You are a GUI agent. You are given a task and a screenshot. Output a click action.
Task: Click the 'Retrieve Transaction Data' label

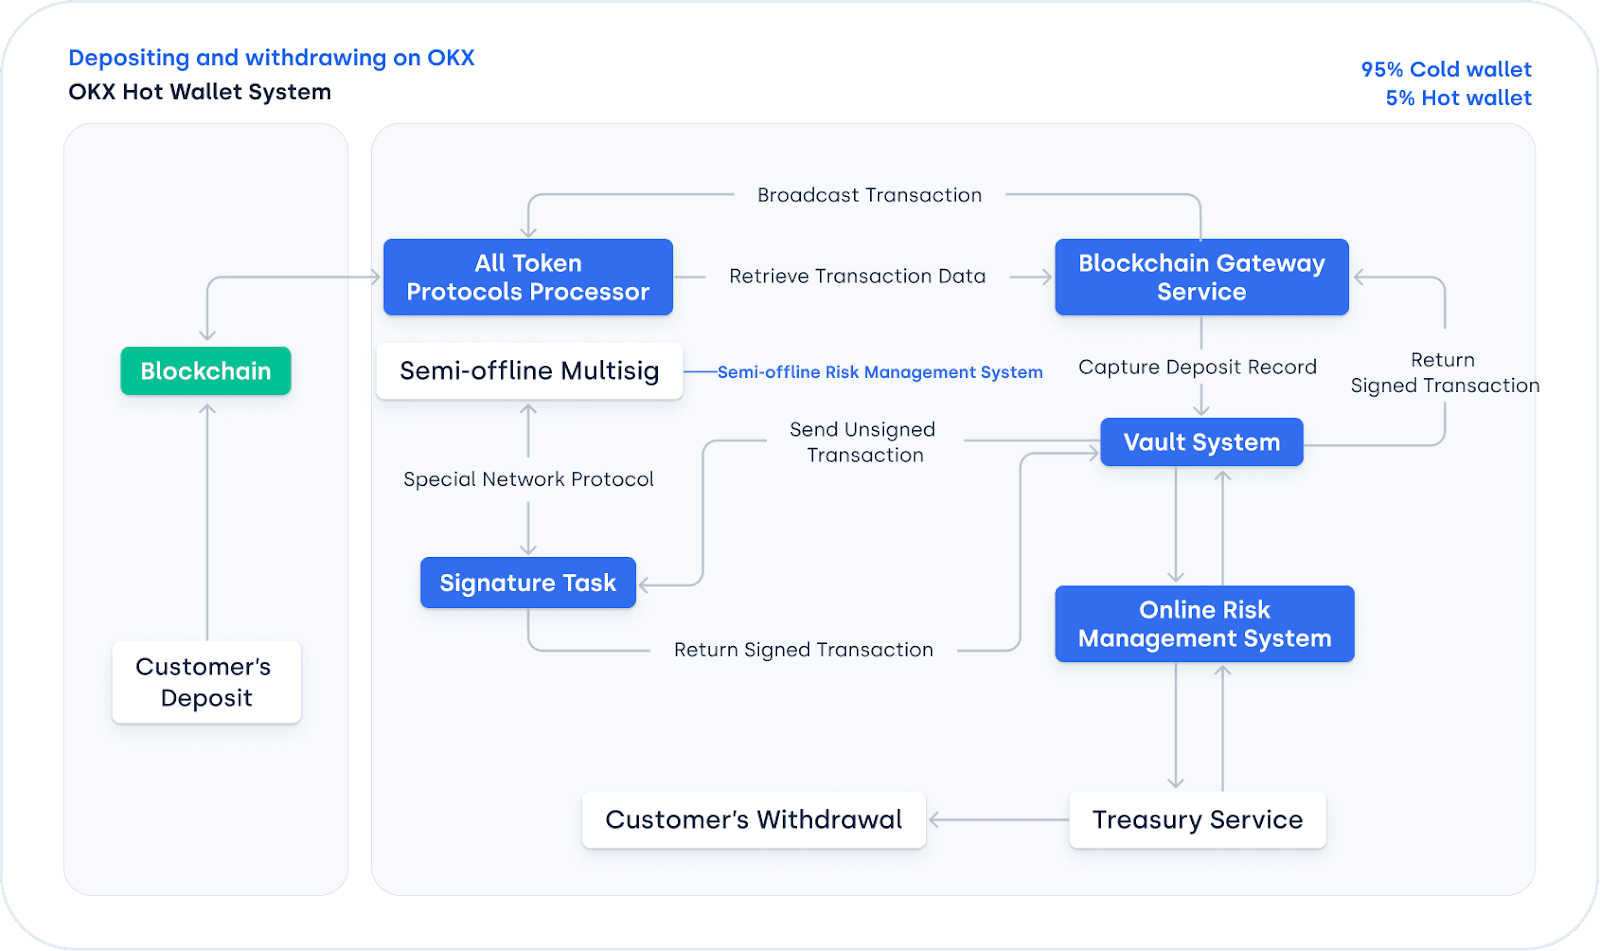pyautogui.click(x=858, y=276)
